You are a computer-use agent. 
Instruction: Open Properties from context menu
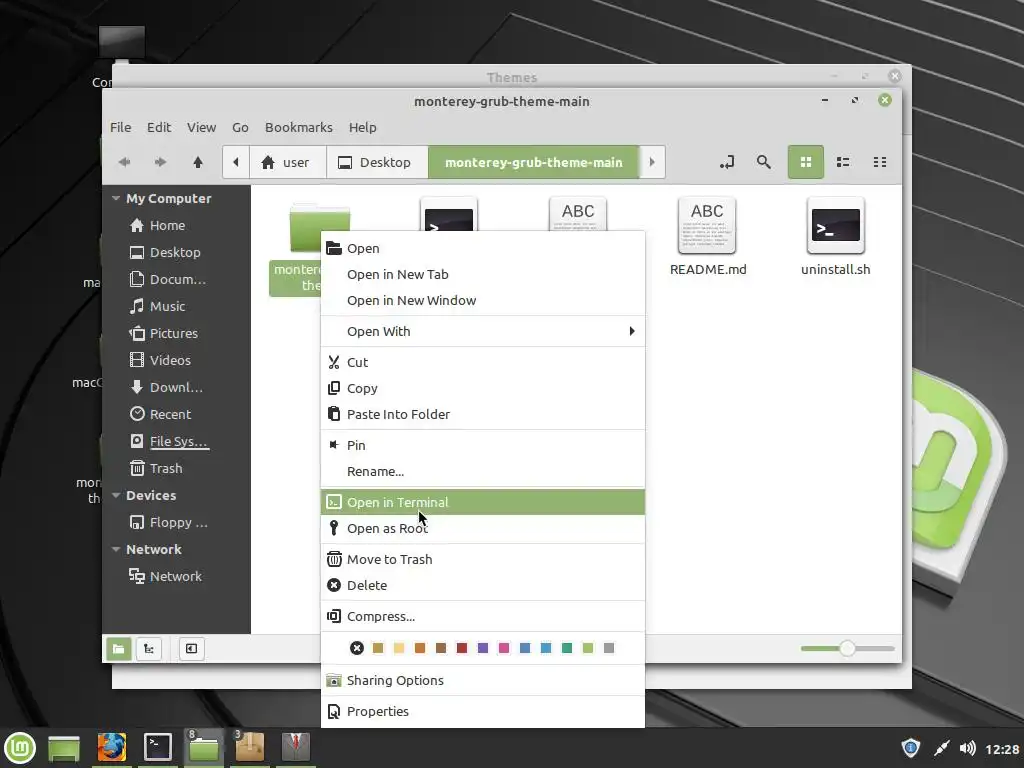point(483,711)
